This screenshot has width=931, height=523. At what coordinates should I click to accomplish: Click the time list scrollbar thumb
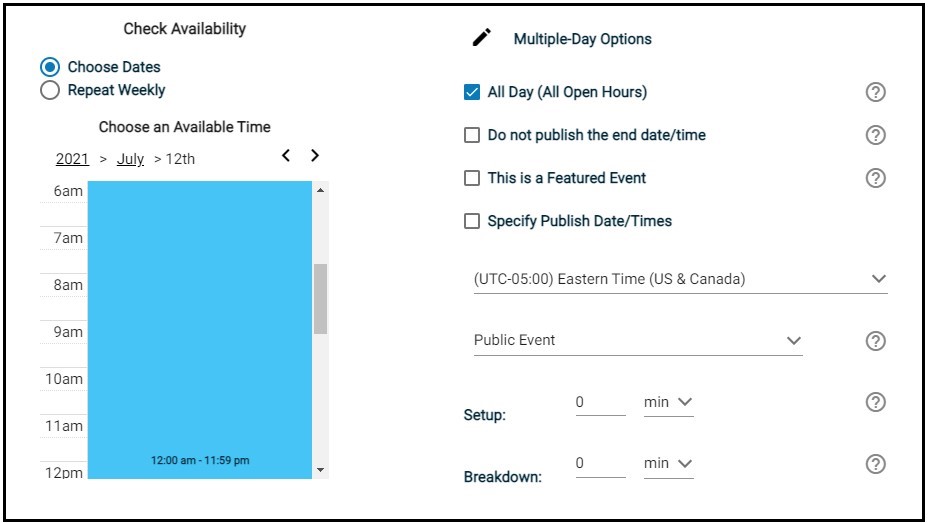320,298
